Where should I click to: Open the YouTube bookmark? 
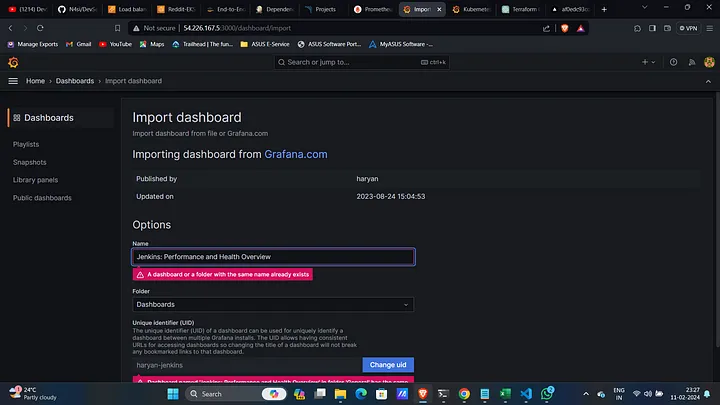pyautogui.click(x=116, y=44)
